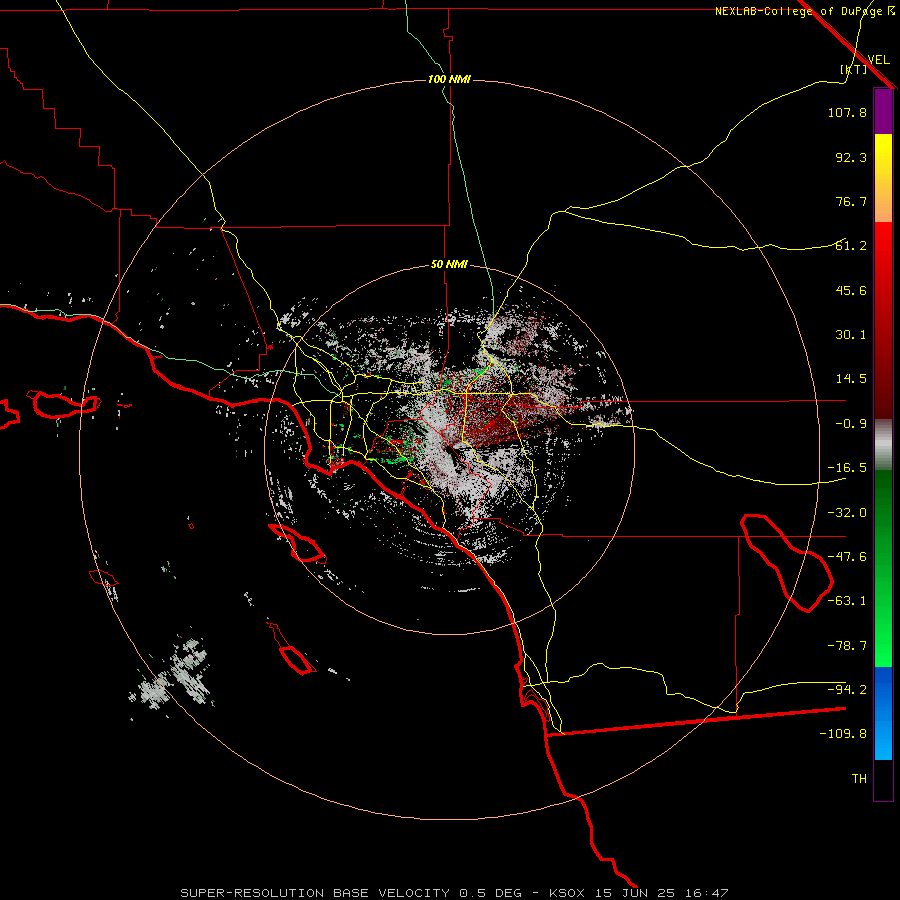900x900 pixels.
Task: Click the 100 NMI range ring label
Action: click(x=449, y=79)
